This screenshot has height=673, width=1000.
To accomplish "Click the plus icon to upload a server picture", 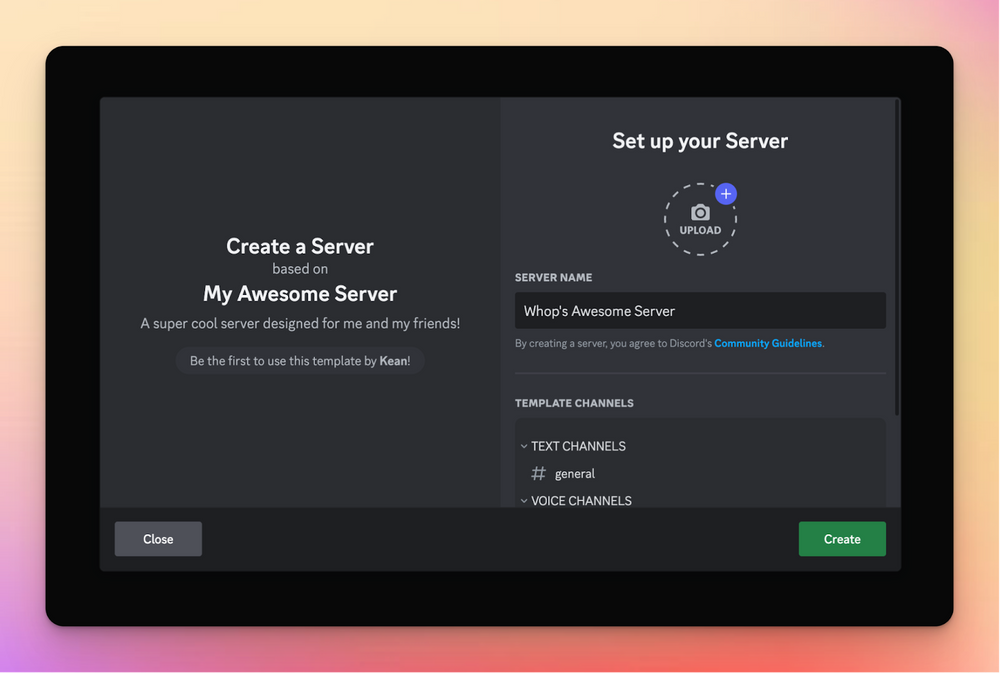I will coord(726,194).
